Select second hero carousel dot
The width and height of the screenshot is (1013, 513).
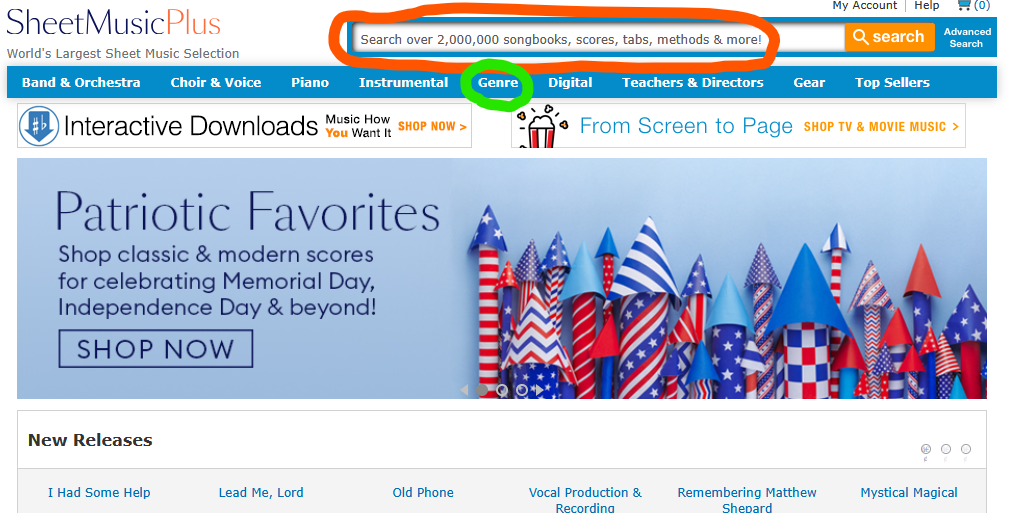502,390
